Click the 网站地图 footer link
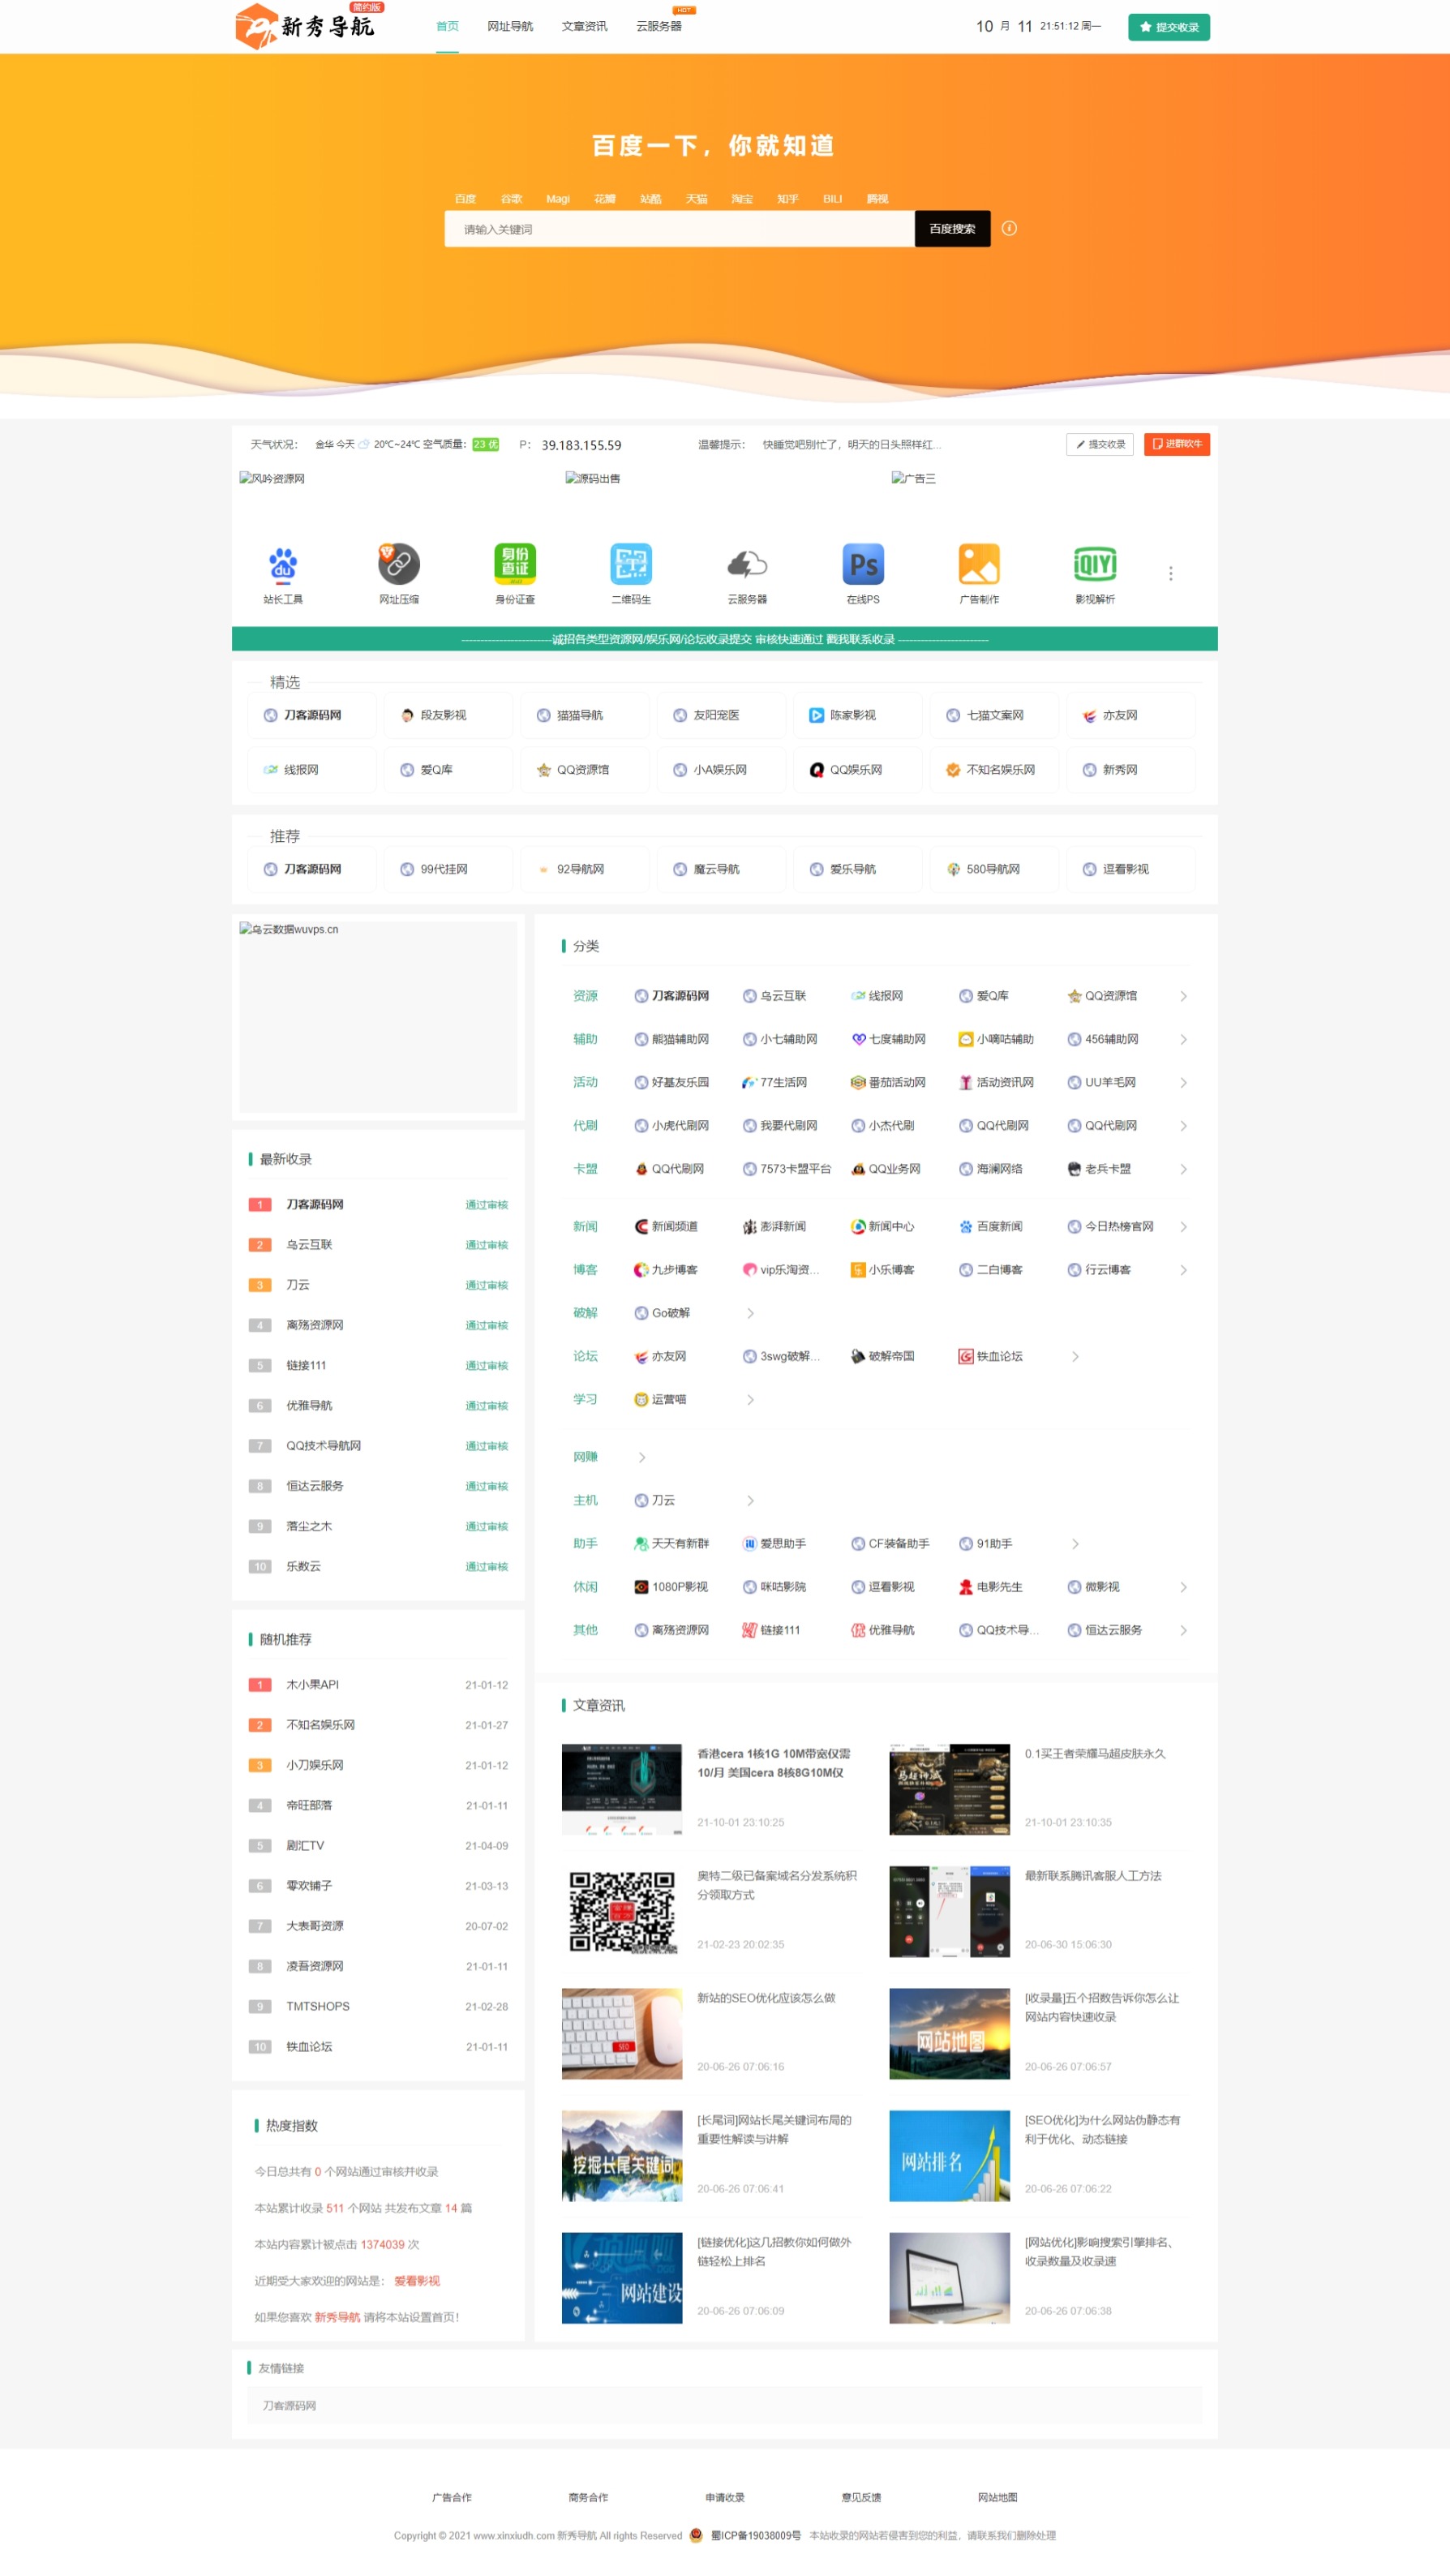This screenshot has width=1450, height=2576. pyautogui.click(x=997, y=2497)
